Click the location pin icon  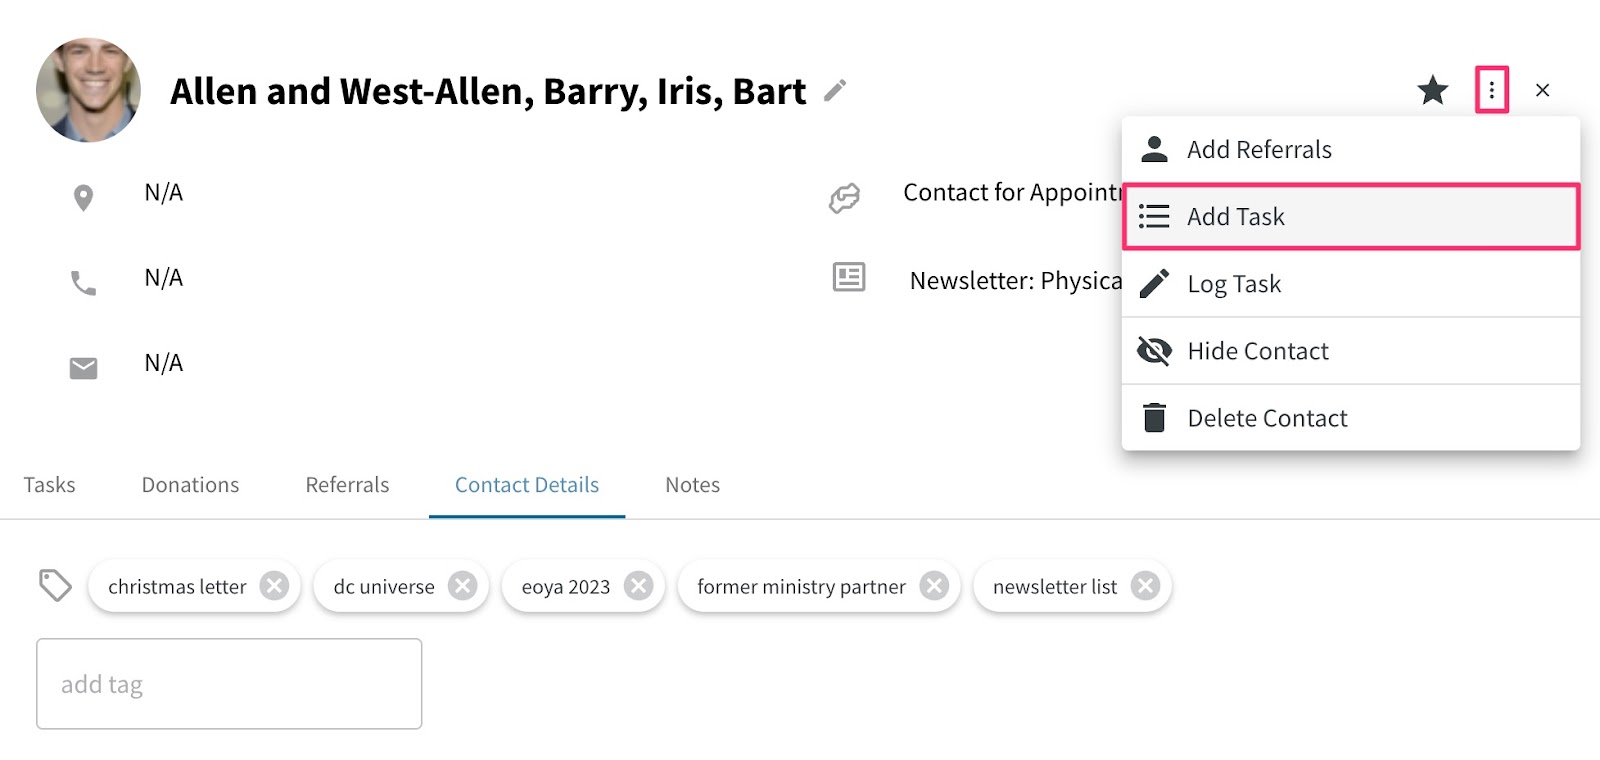tap(84, 198)
